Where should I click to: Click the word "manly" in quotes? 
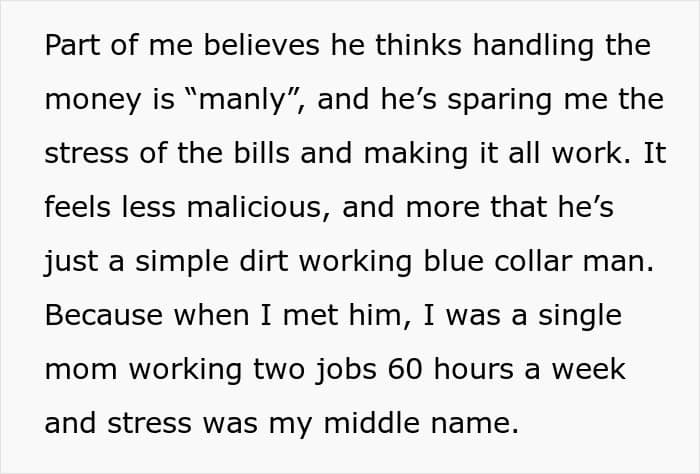click(242, 100)
